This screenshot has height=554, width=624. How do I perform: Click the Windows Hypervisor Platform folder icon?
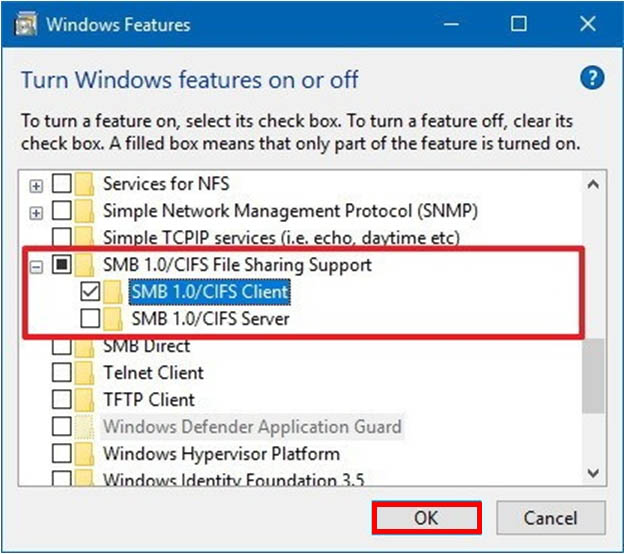85,453
